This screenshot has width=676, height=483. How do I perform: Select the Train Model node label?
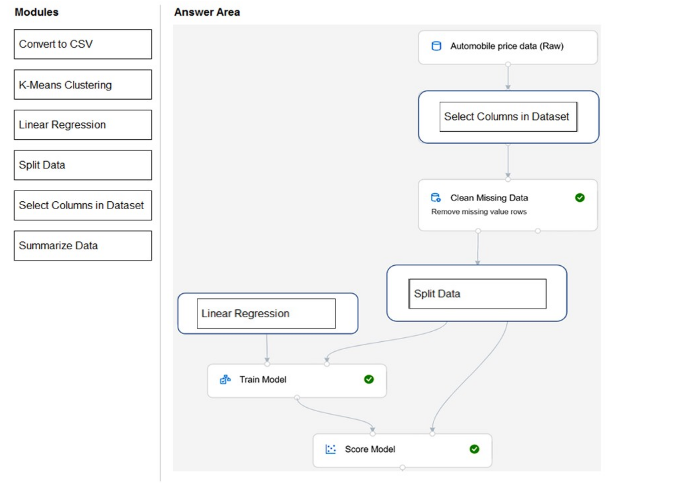[262, 380]
